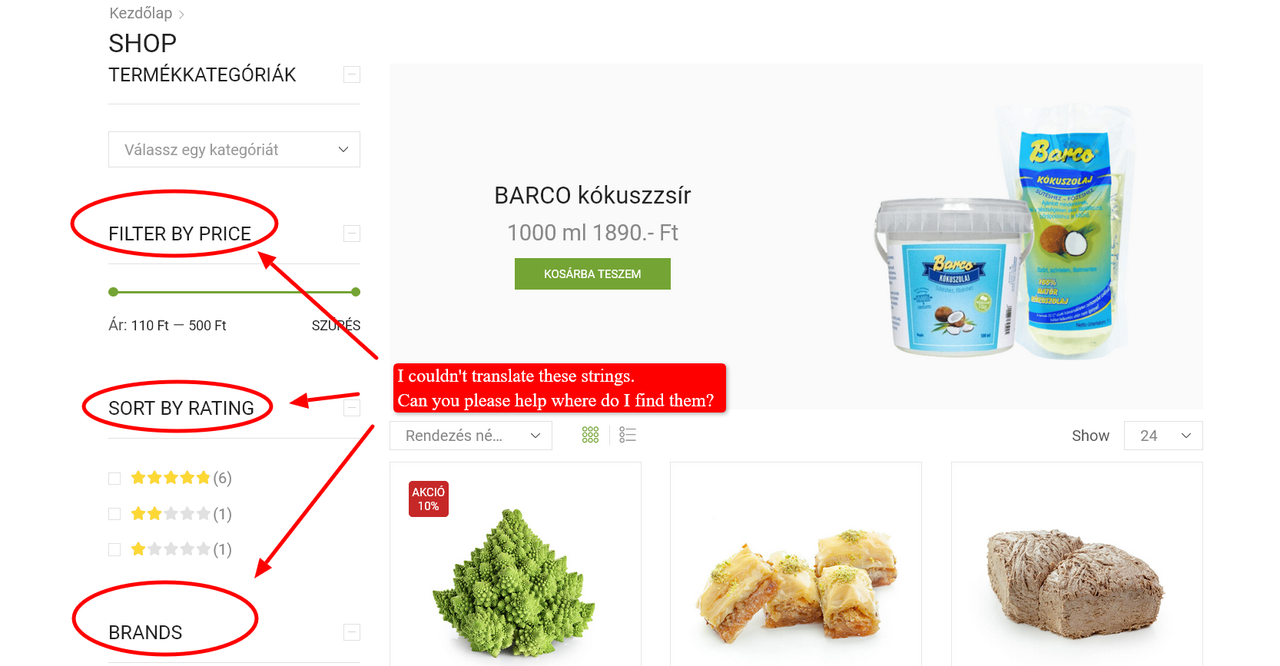Viewport: 1280px width, 666px height.
Task: Open the Show 24 items dropdown
Action: pos(1163,435)
